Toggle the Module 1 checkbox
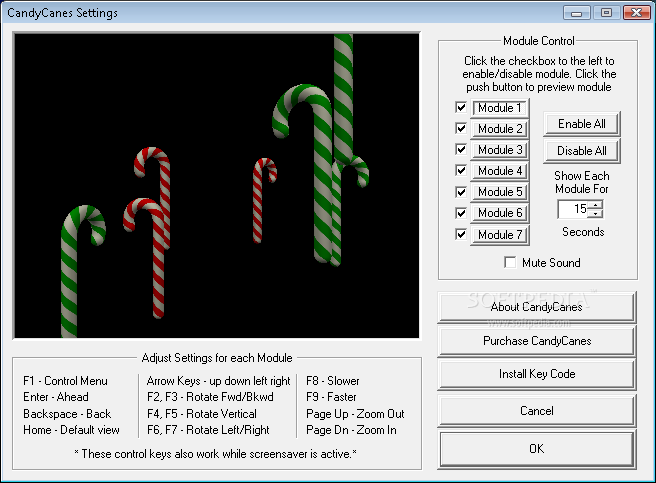 point(461,107)
